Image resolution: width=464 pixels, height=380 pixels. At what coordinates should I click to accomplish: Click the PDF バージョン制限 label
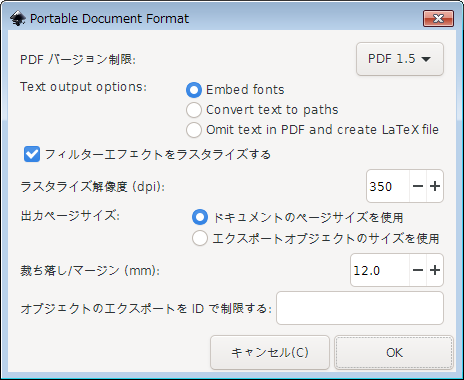(x=78, y=59)
